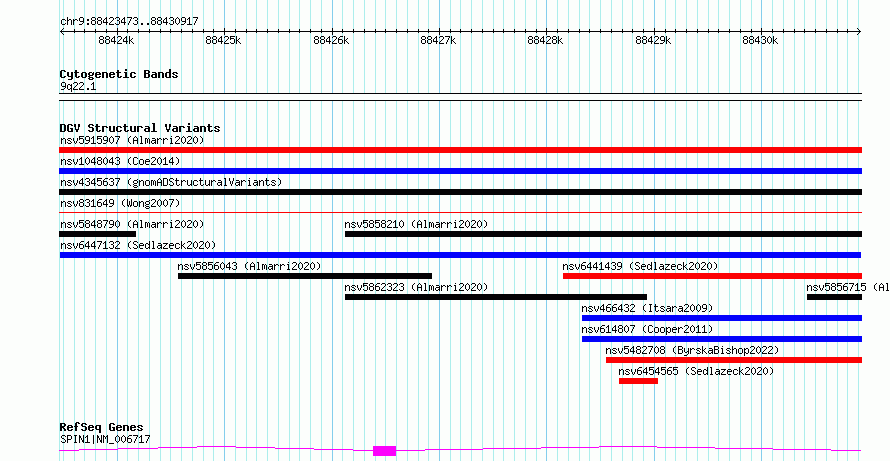
Task: Select the nsv5858210 (Almarri2020) label
Action: pos(416,224)
